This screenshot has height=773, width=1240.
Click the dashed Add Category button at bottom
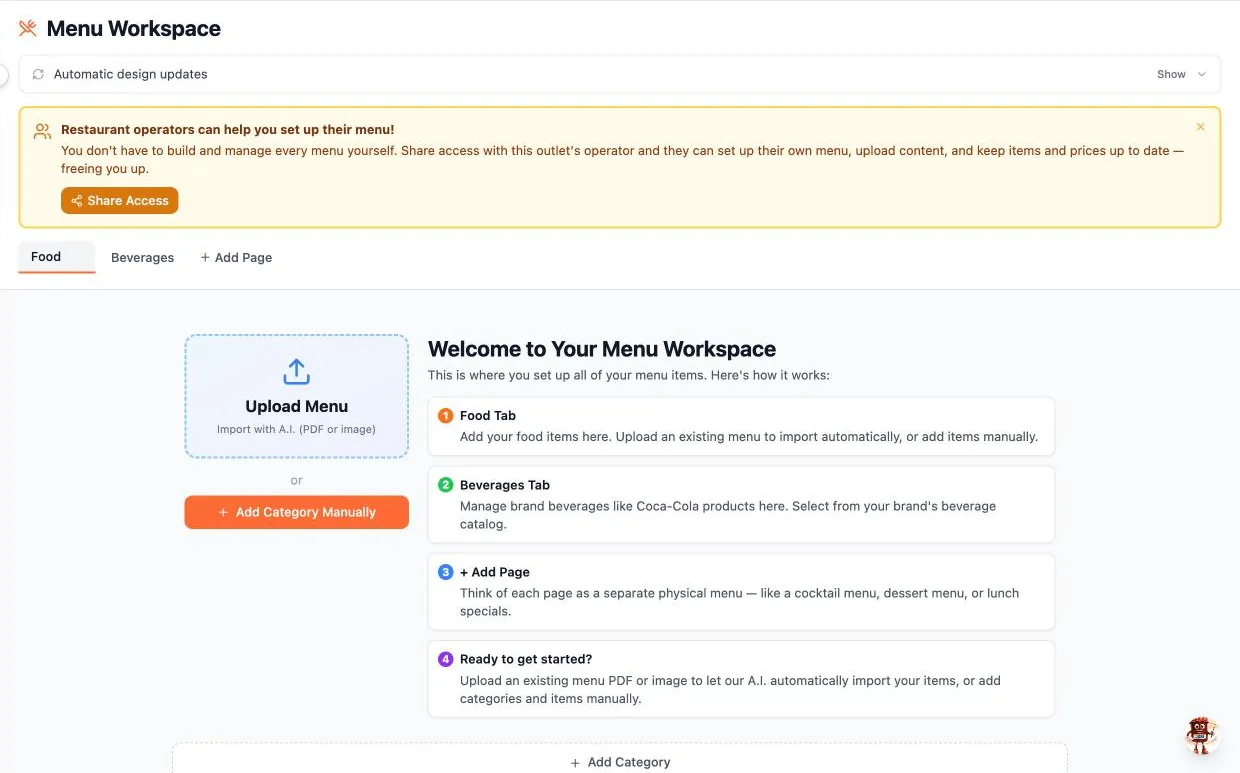coord(620,760)
